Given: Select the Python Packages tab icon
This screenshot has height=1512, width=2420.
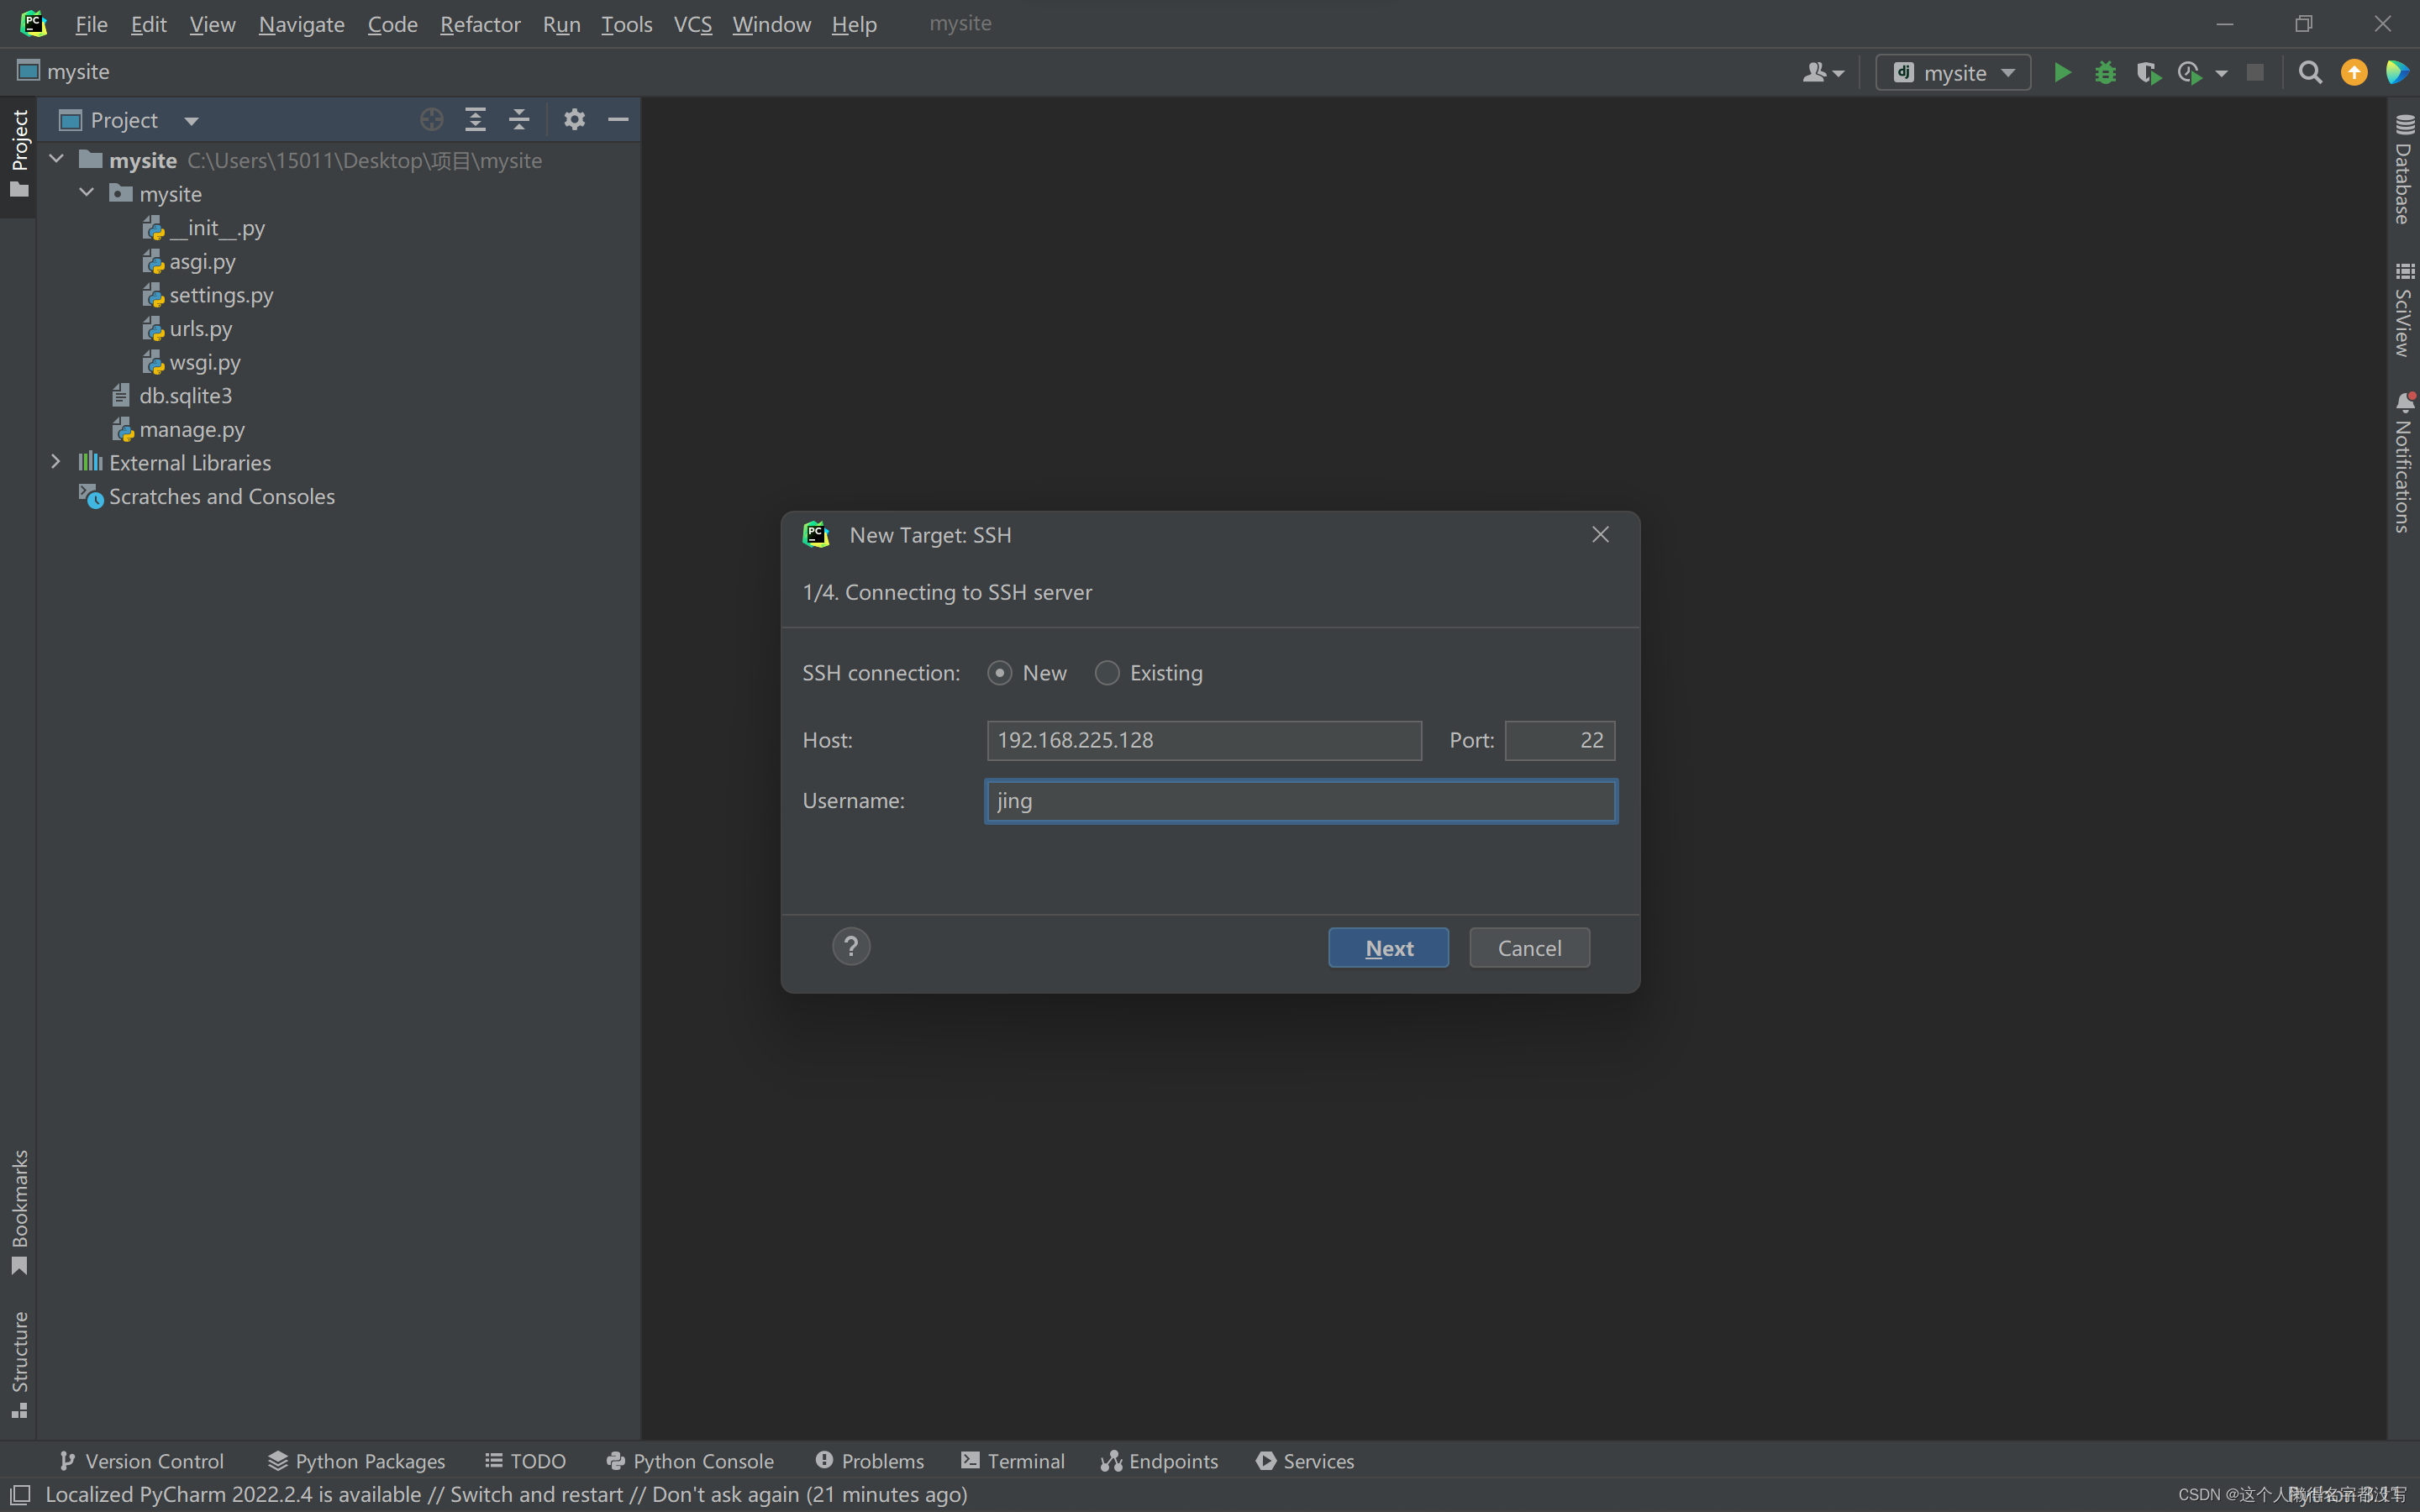Looking at the screenshot, I should click(x=277, y=1460).
